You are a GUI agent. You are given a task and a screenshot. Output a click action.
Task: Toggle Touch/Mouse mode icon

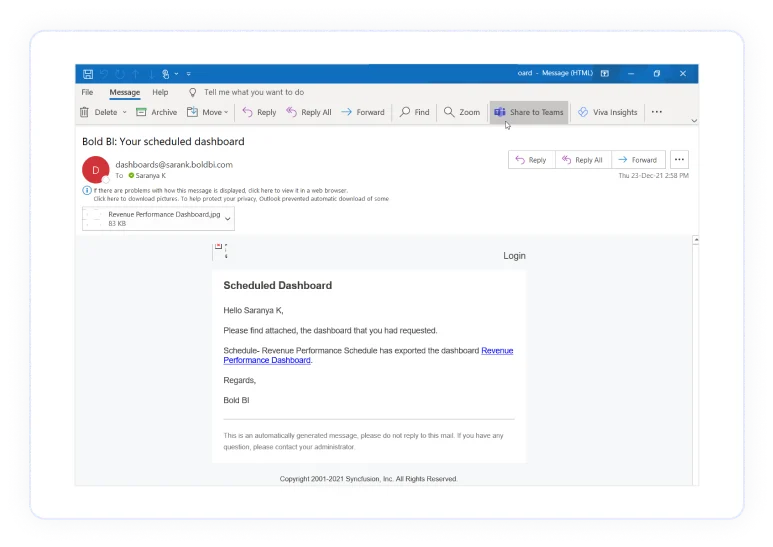(x=166, y=74)
